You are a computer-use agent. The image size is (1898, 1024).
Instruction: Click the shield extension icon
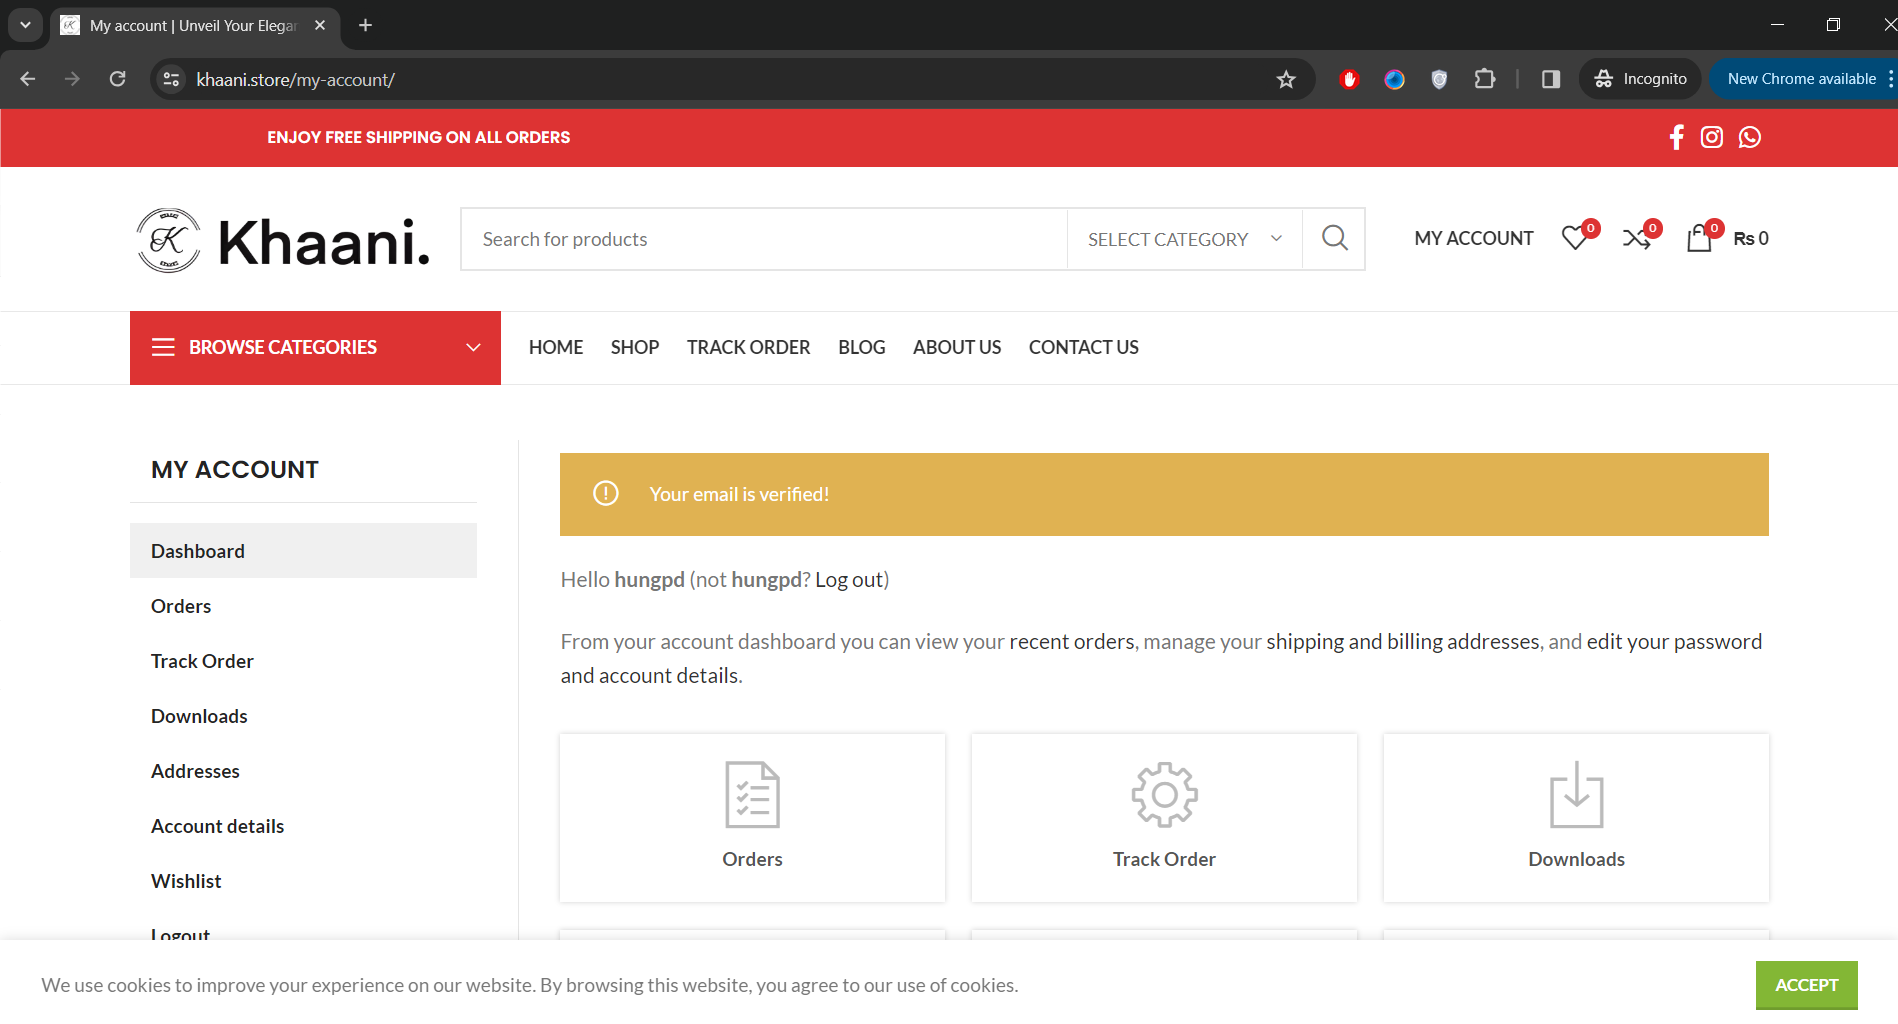tap(1439, 79)
